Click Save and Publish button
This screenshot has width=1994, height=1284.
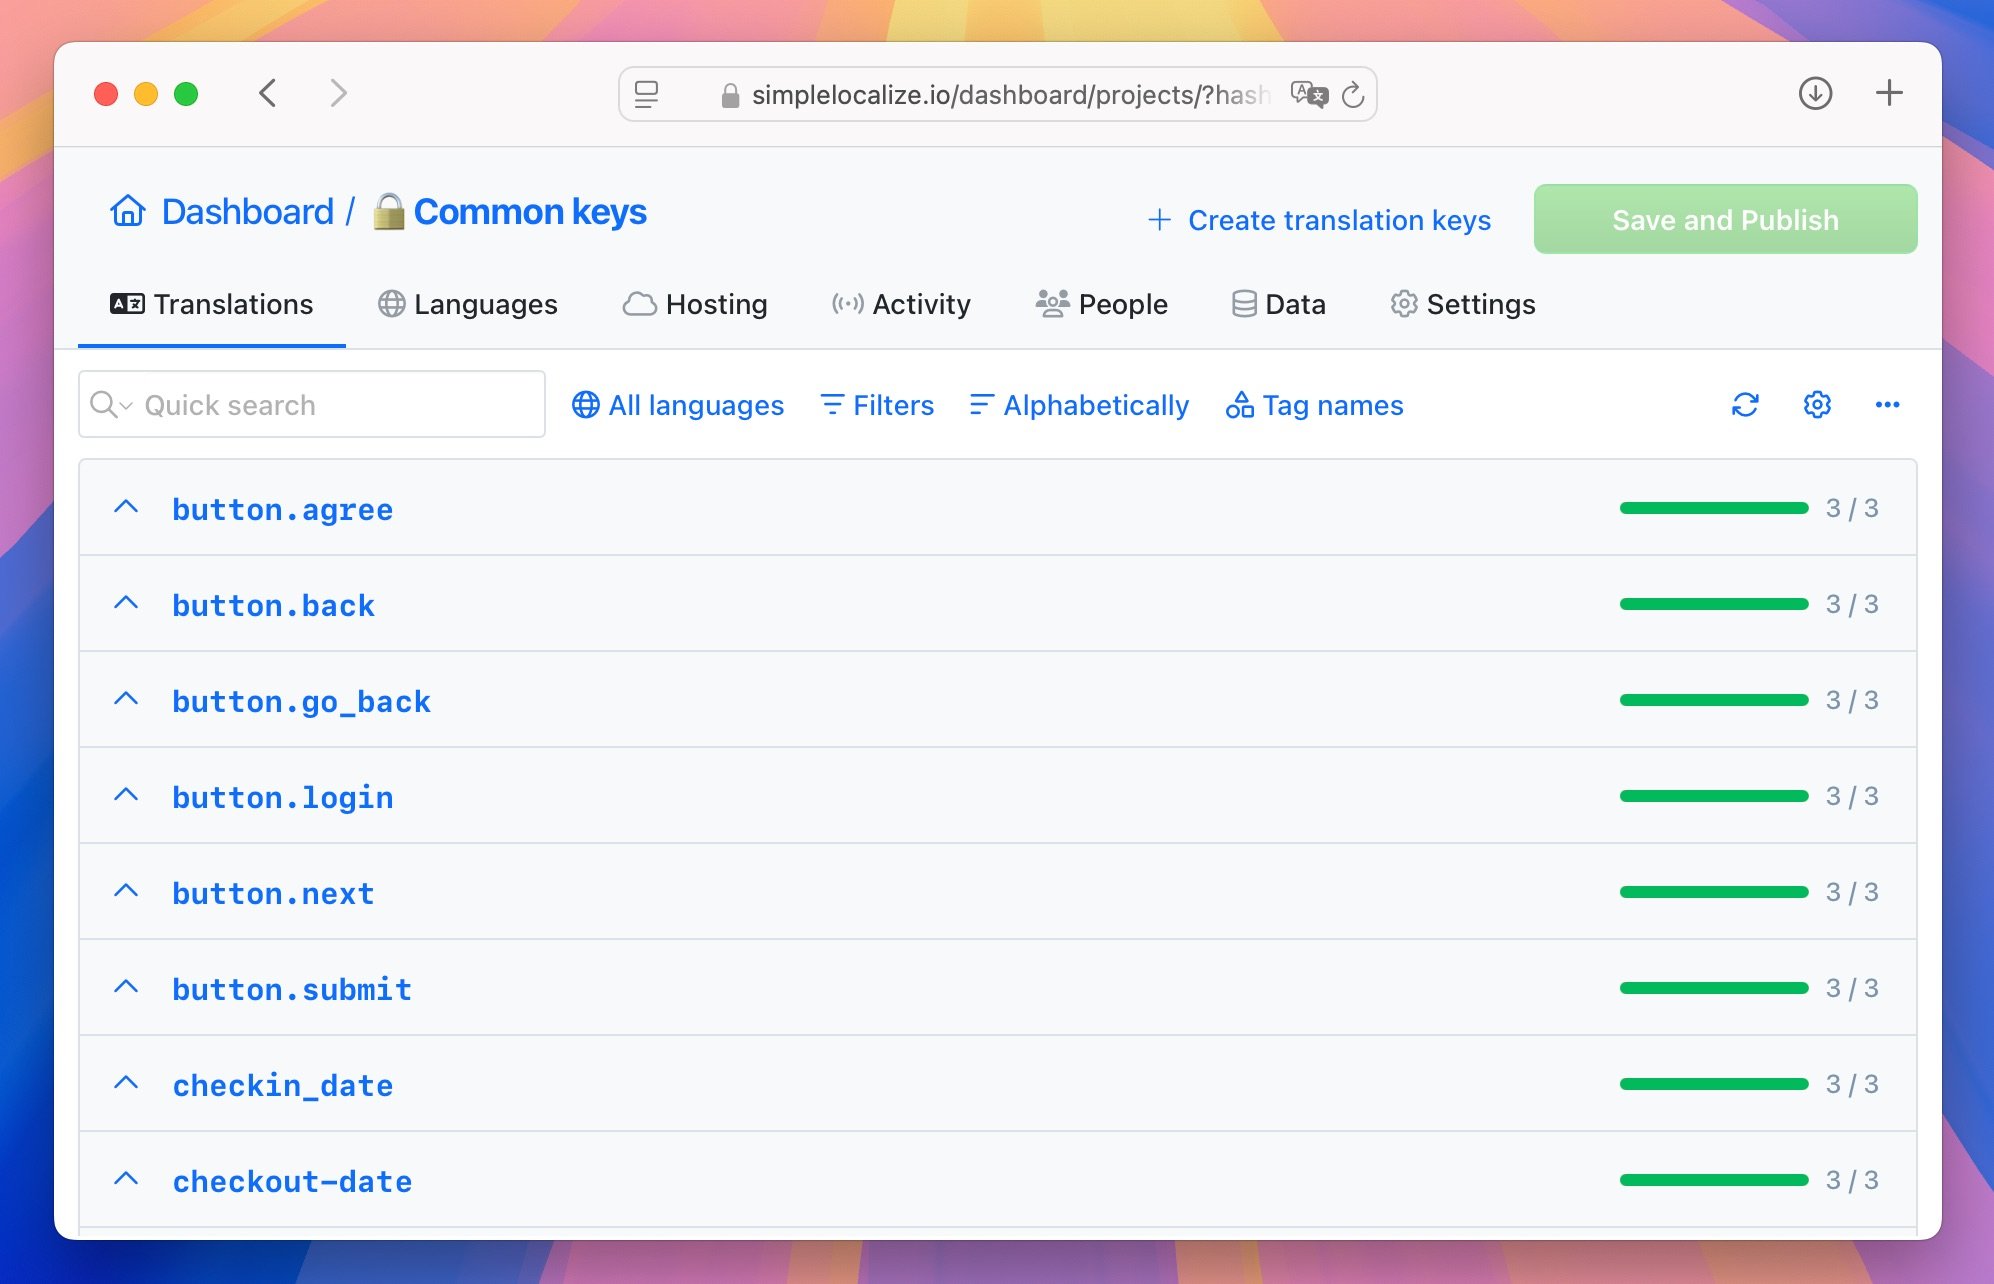[1725, 219]
